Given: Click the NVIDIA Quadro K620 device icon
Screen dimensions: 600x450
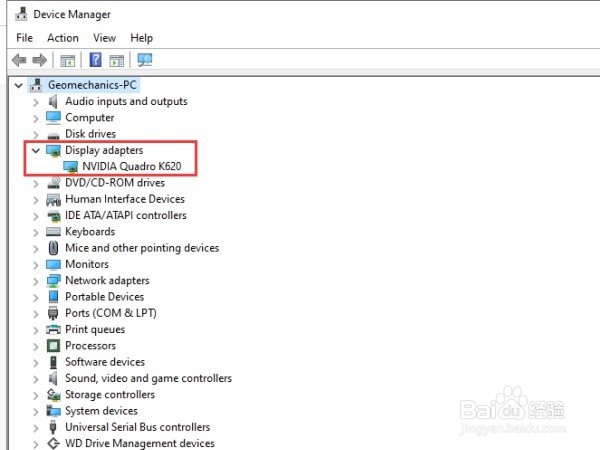Looking at the screenshot, I should click(70, 167).
